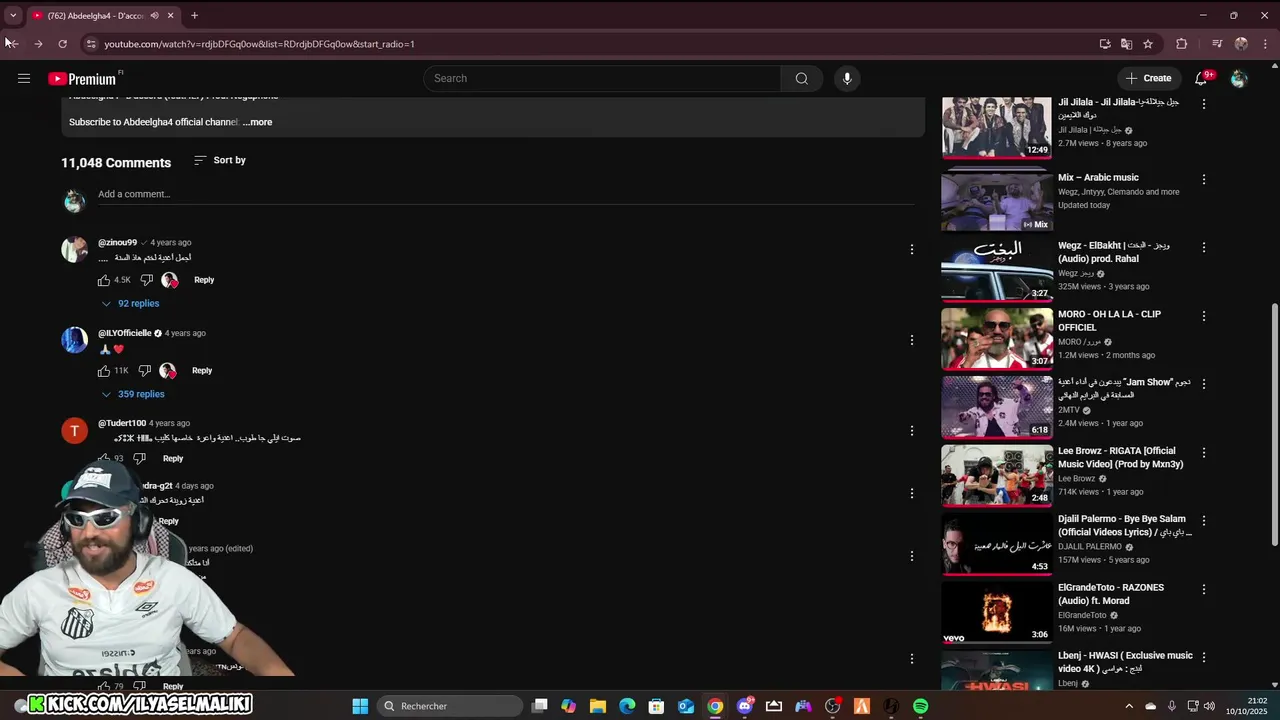
Task: Open the @Tudert100 channel link
Action: coord(122,424)
